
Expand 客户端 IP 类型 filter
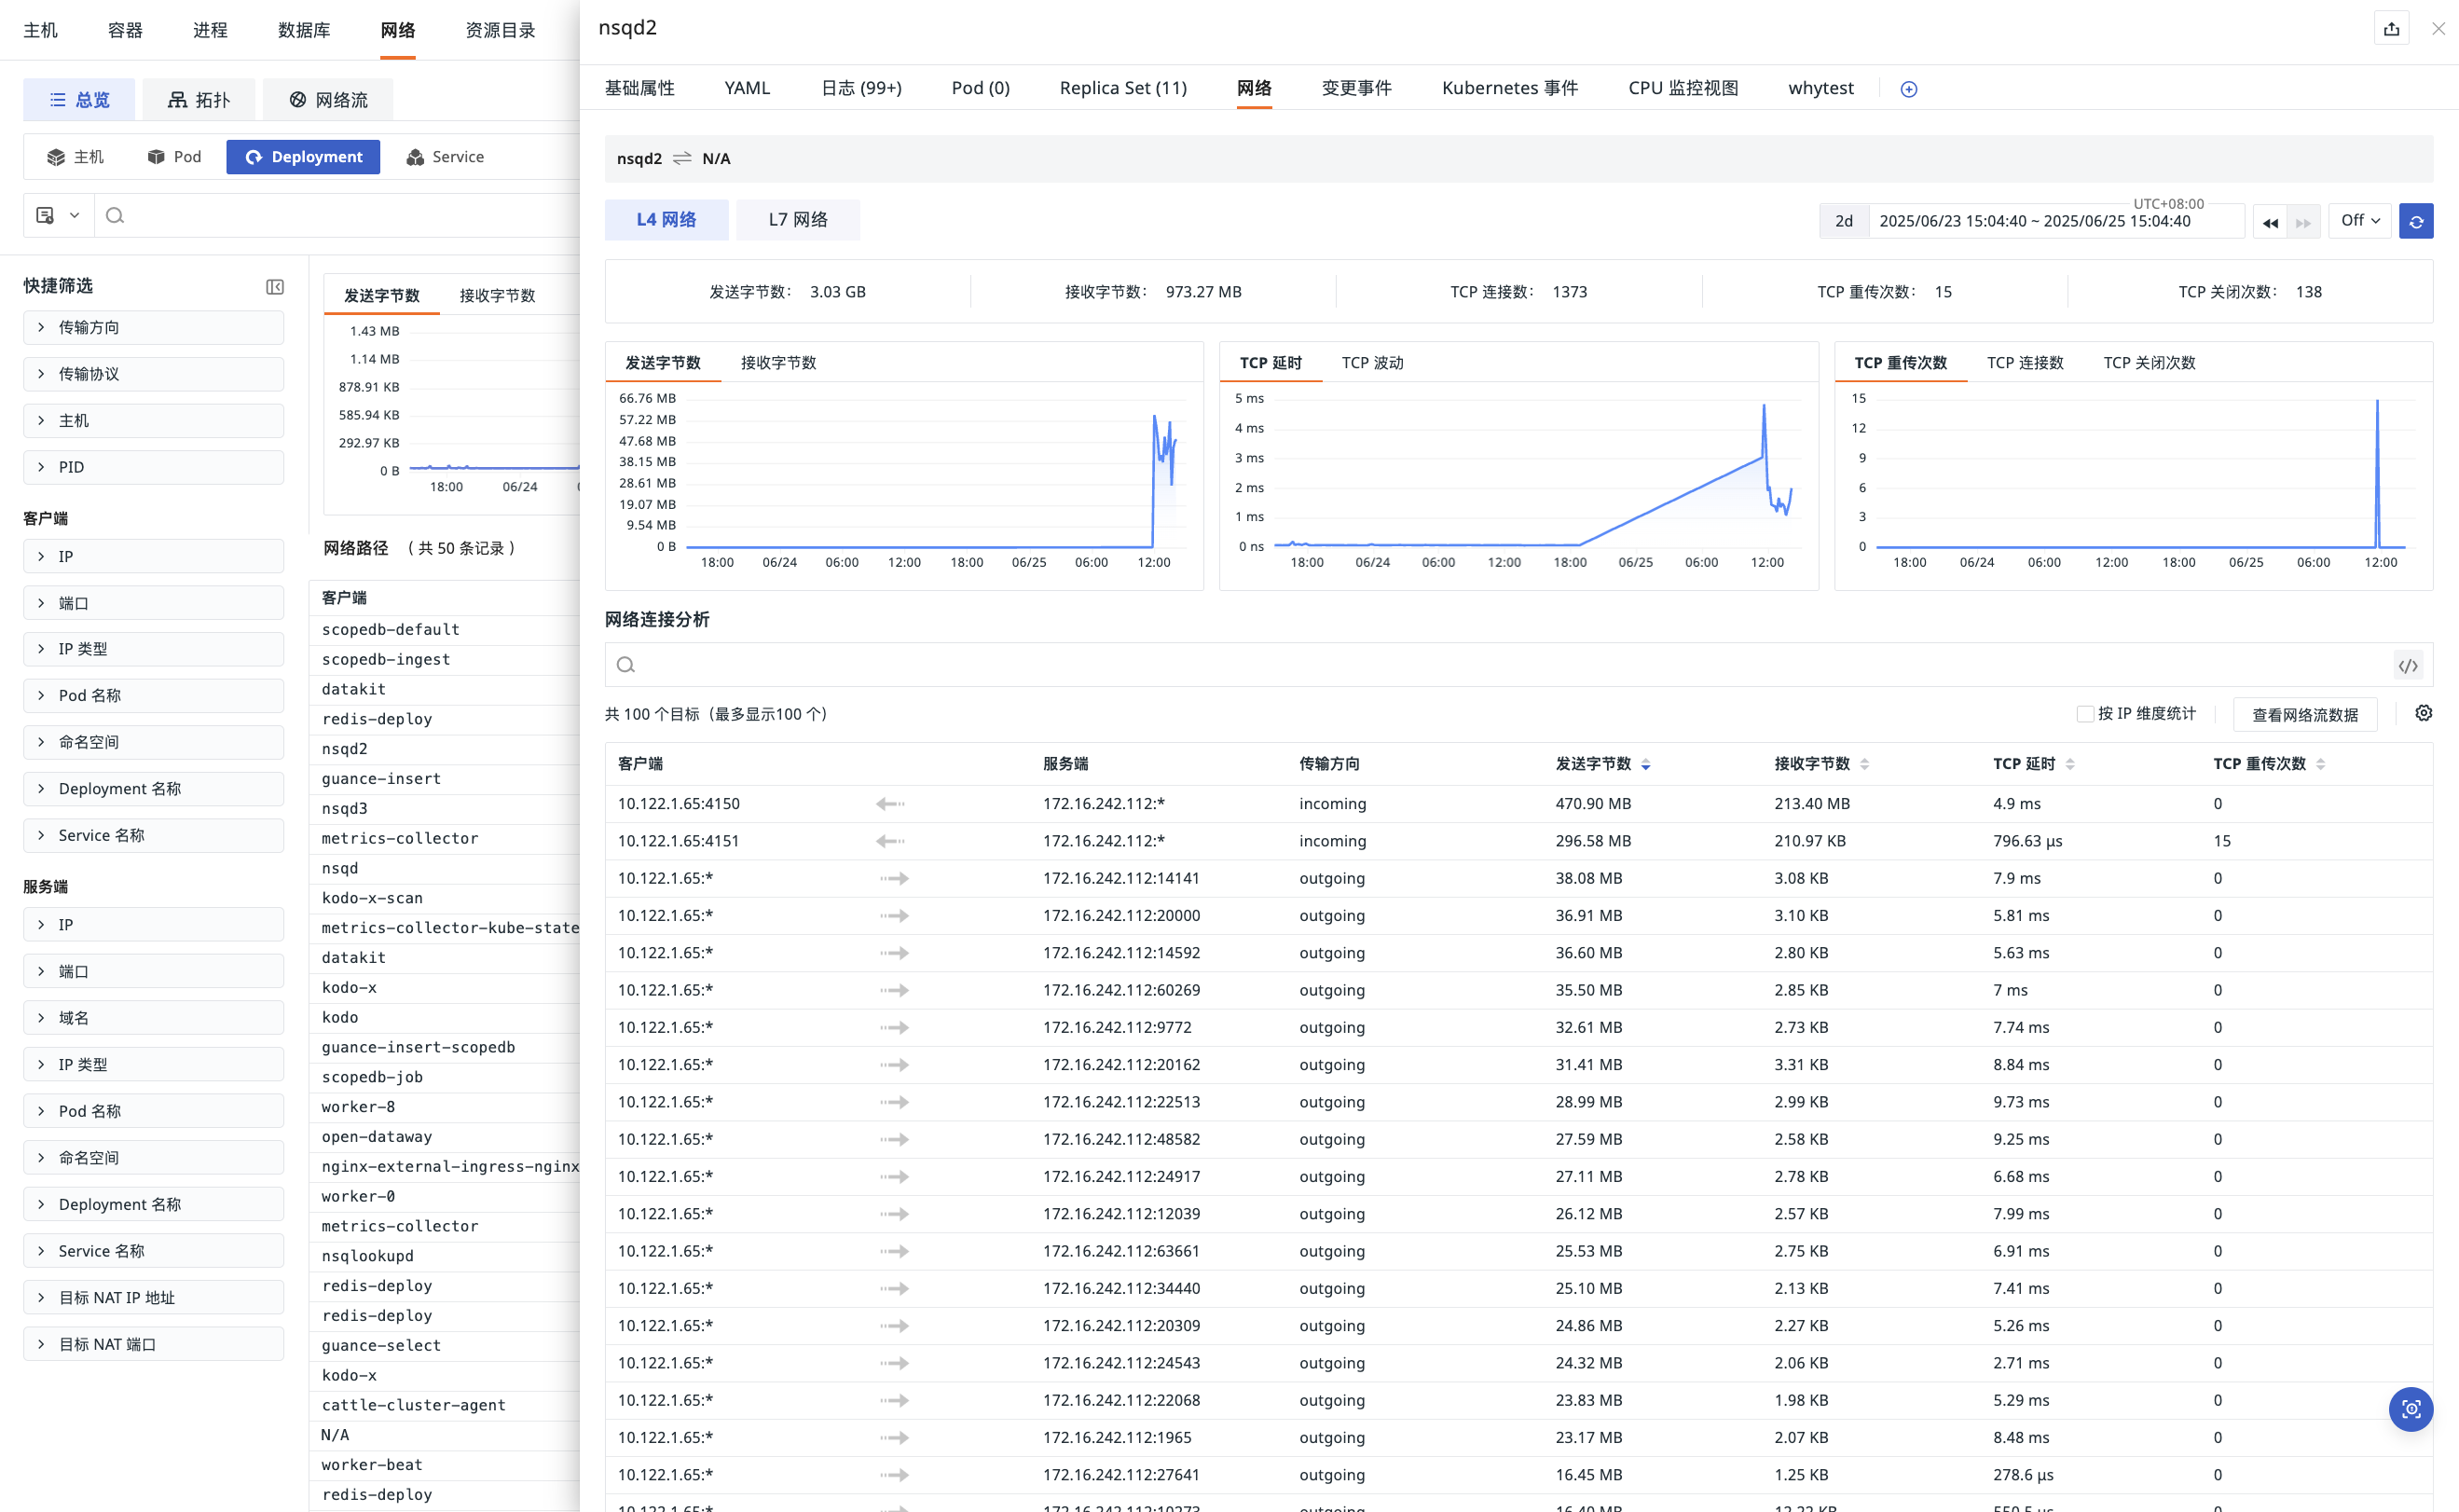coord(153,649)
